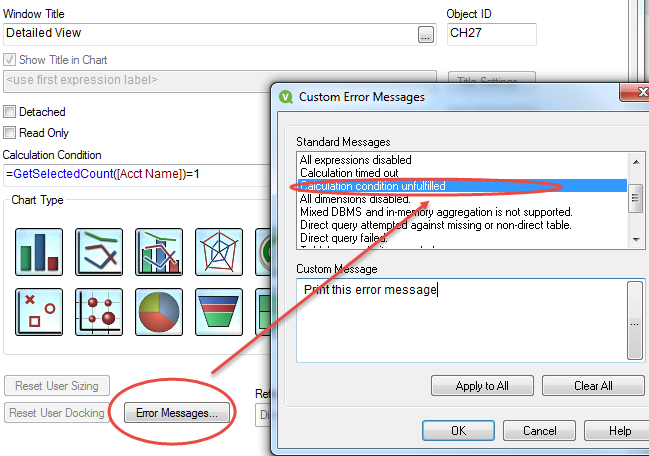Click the Error Messages... button
Viewport: 649px width, 456px height.
[177, 413]
